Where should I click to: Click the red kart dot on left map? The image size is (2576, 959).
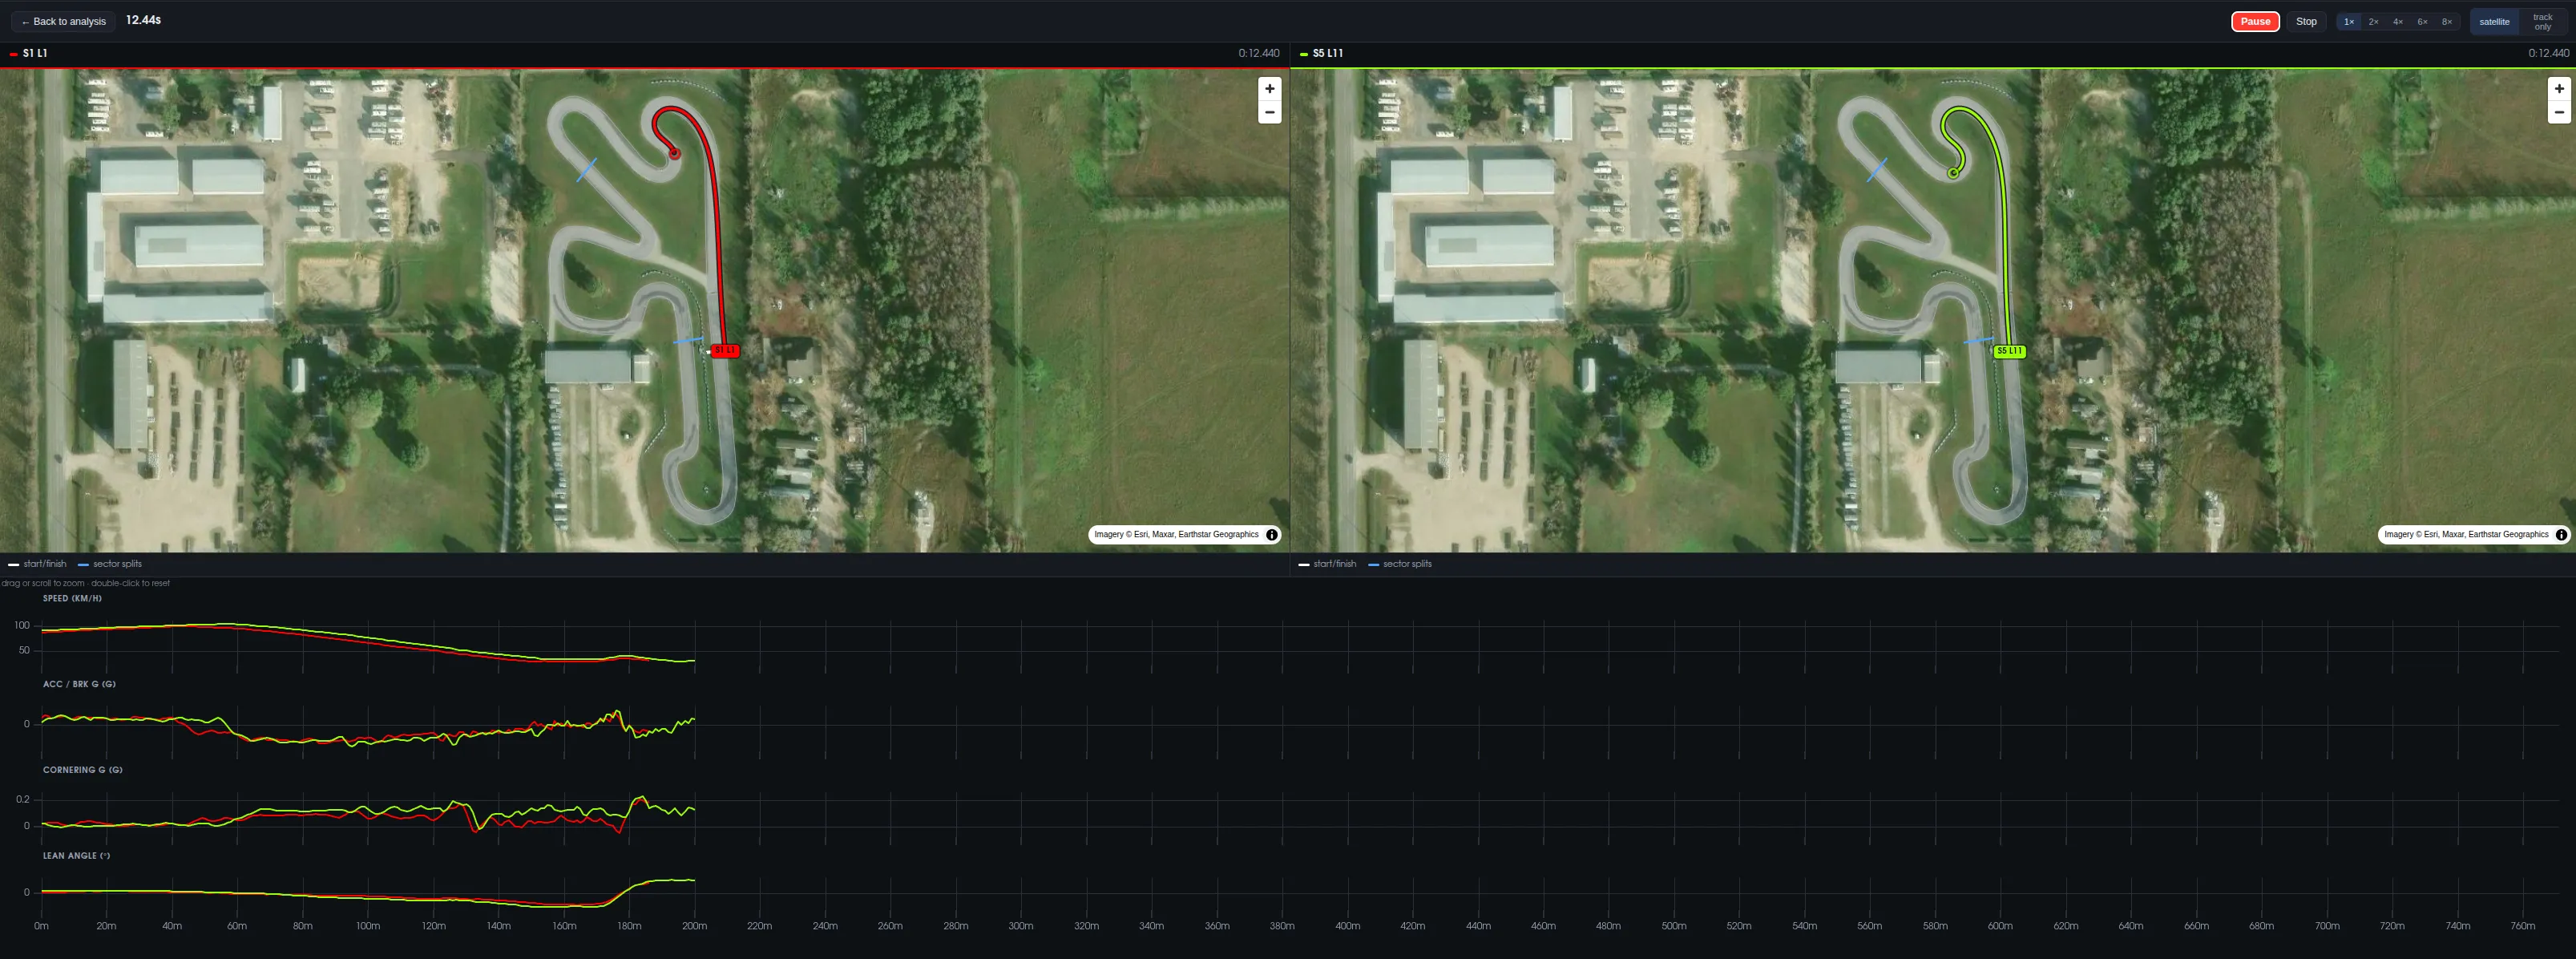click(674, 153)
